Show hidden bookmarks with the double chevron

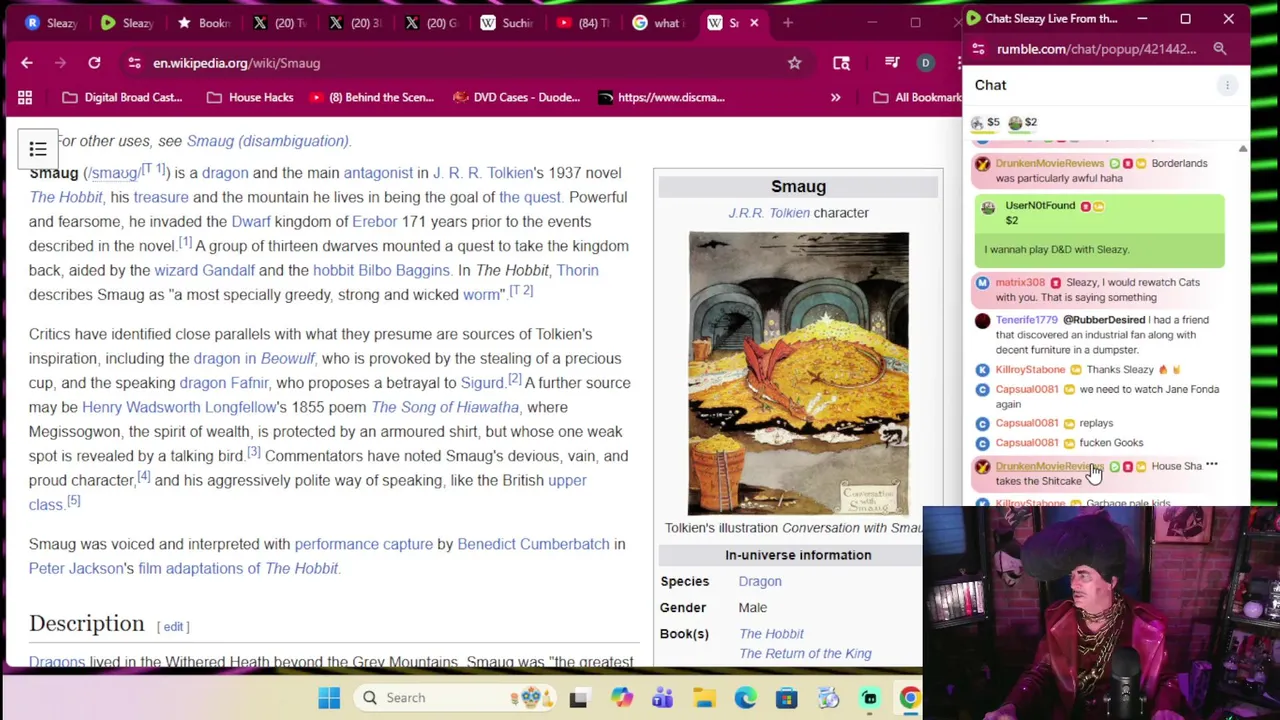[x=835, y=97]
